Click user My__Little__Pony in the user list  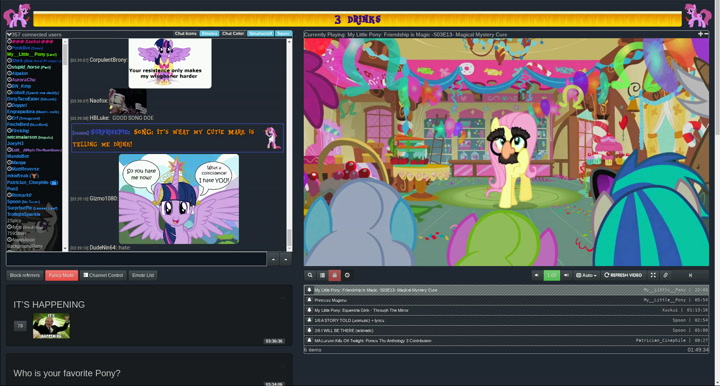(31, 54)
